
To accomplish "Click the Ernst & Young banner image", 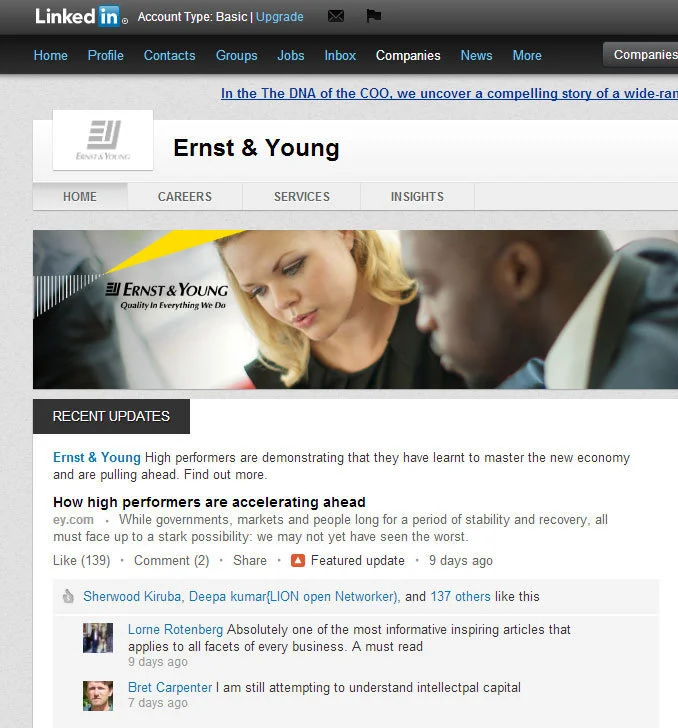I will [355, 309].
